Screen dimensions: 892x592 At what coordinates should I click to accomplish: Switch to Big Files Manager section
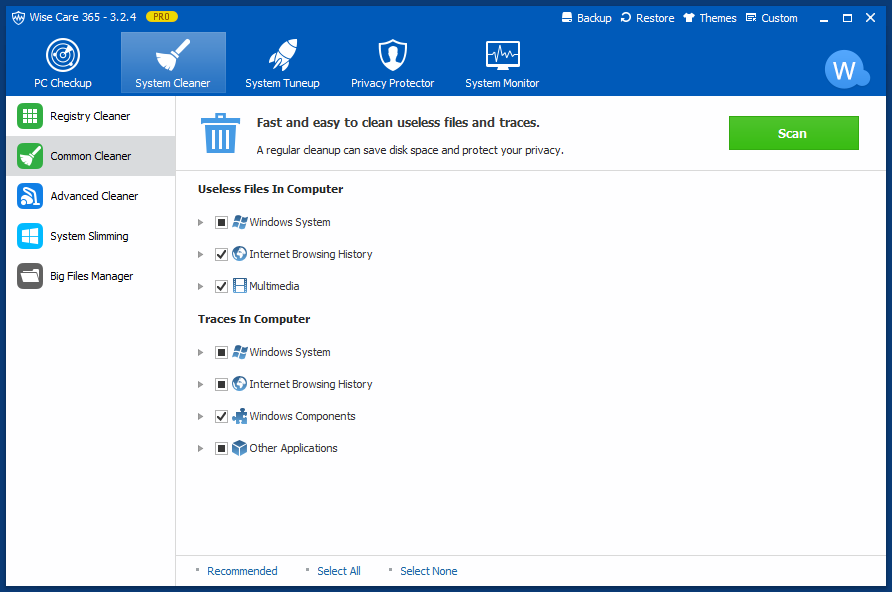click(x=90, y=276)
